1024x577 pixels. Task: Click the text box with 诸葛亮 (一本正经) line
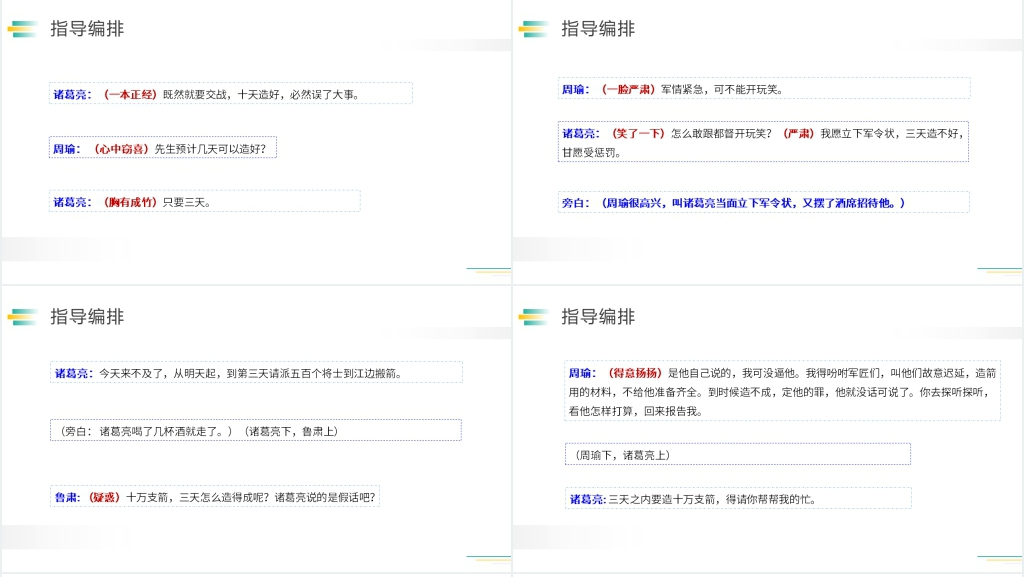tap(230, 94)
